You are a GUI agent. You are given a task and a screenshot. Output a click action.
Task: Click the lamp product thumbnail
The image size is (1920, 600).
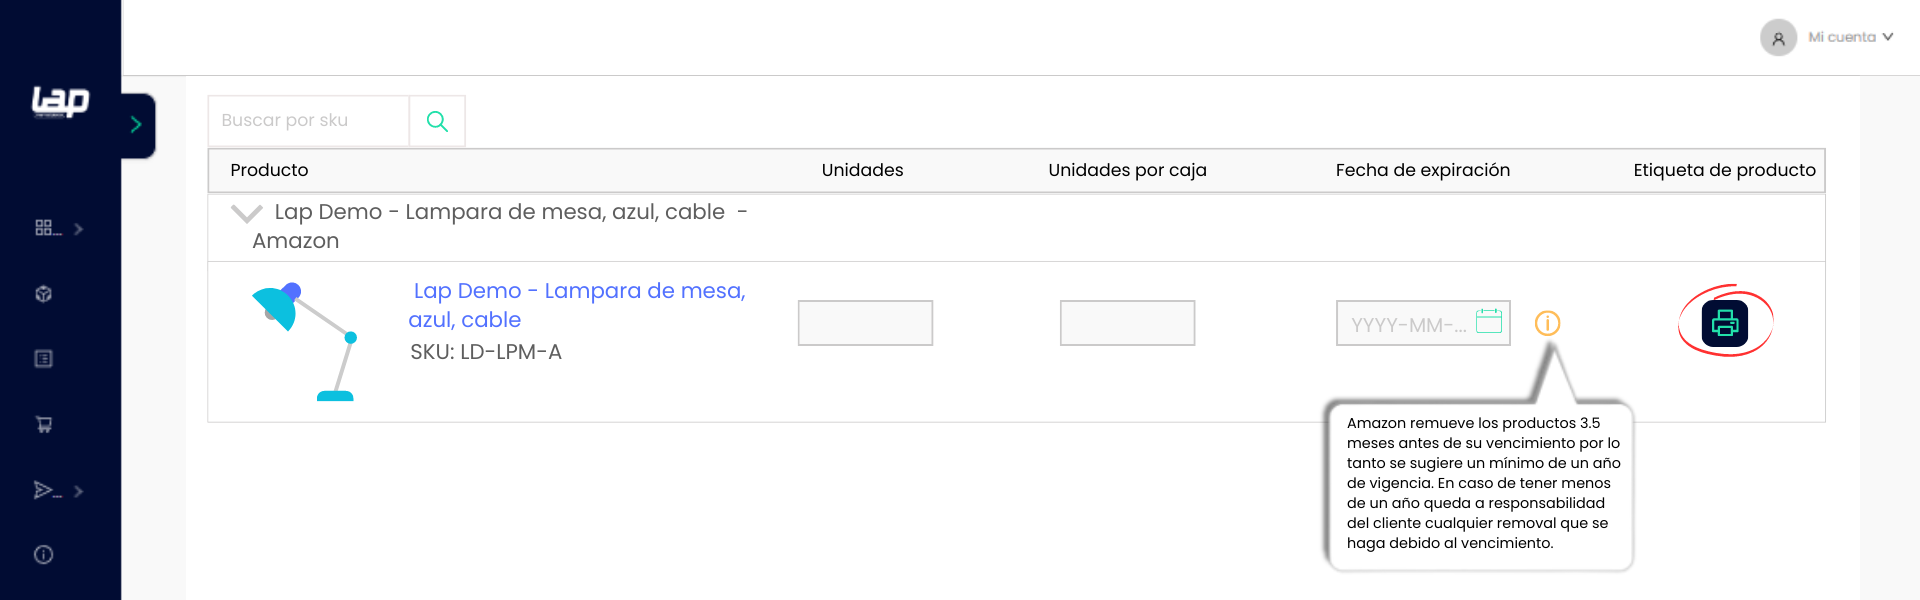point(305,341)
